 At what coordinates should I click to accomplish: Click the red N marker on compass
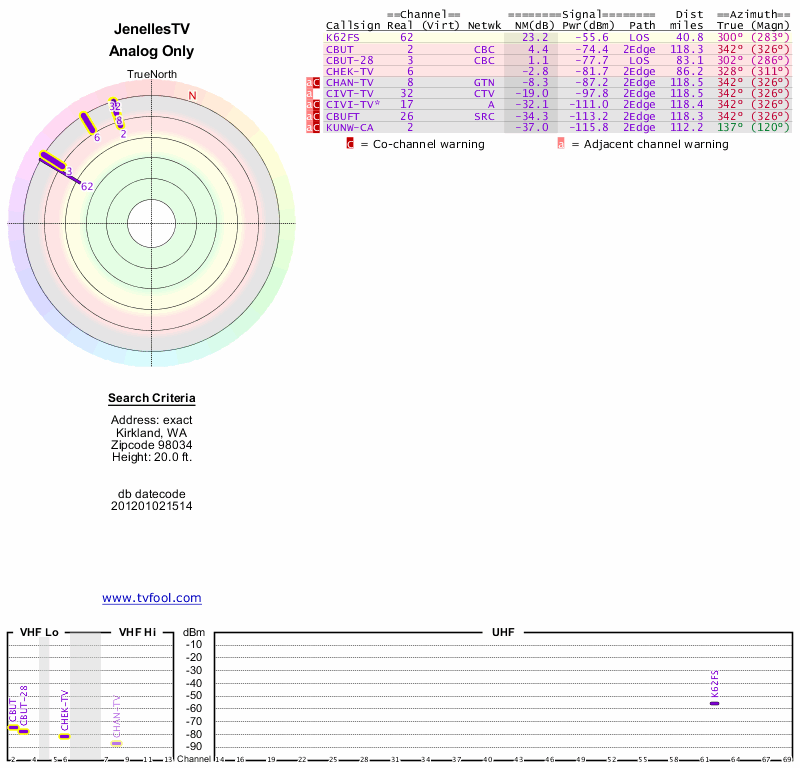192,96
